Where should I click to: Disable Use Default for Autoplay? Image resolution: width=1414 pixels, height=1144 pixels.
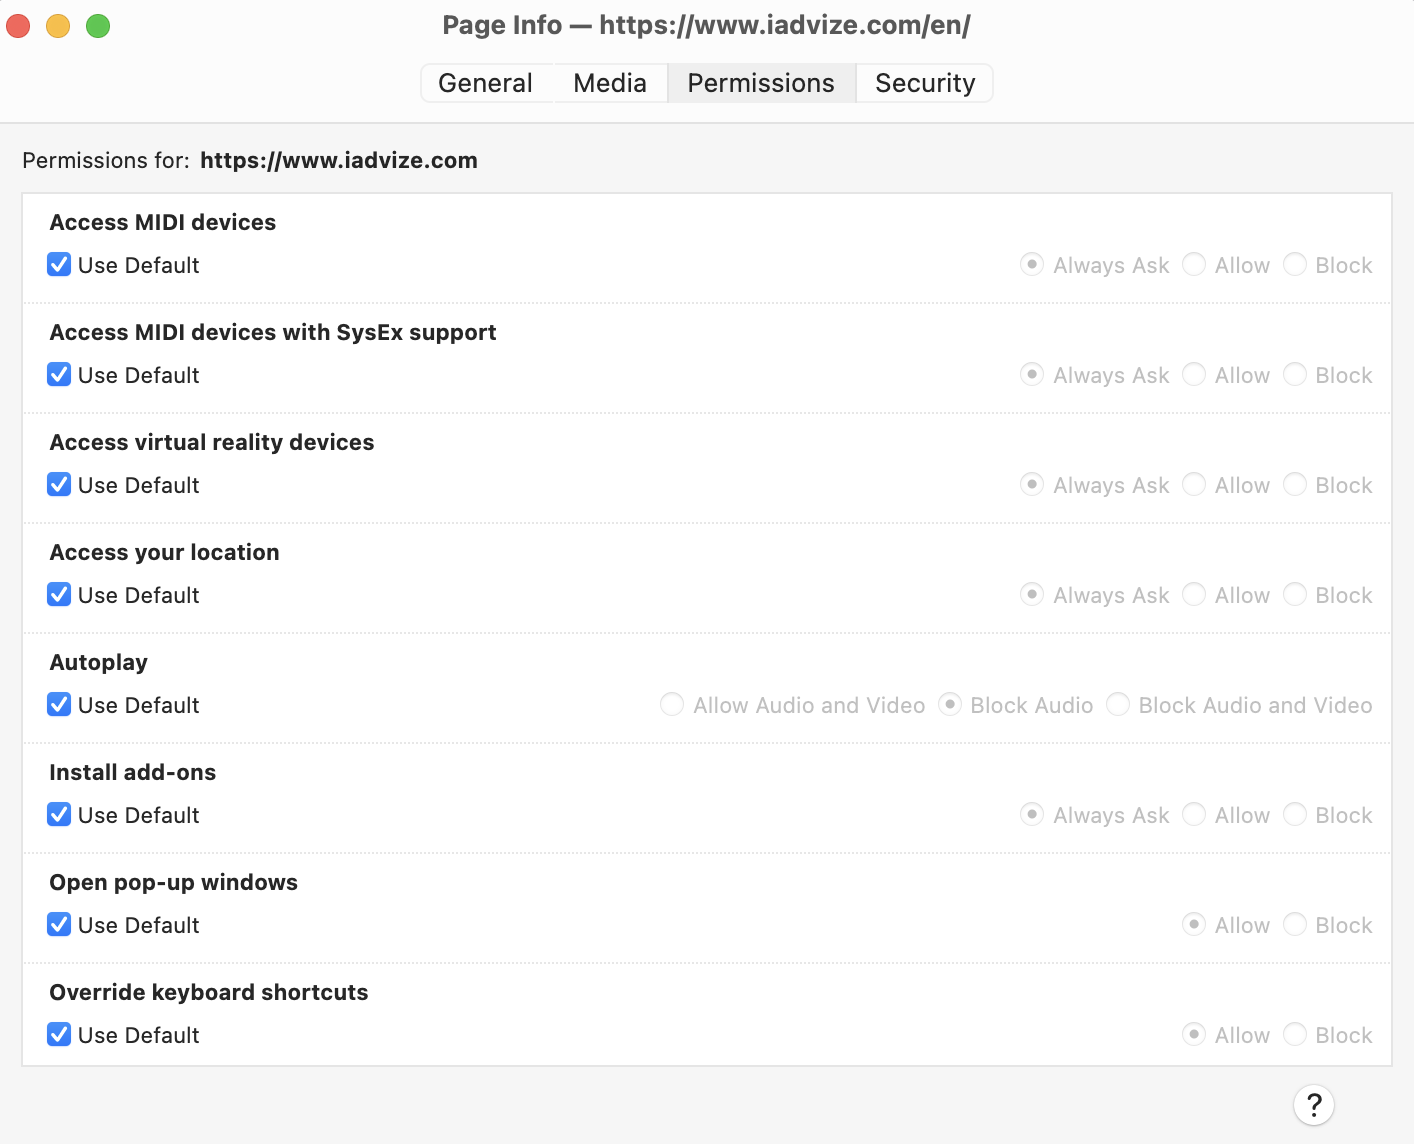click(59, 704)
